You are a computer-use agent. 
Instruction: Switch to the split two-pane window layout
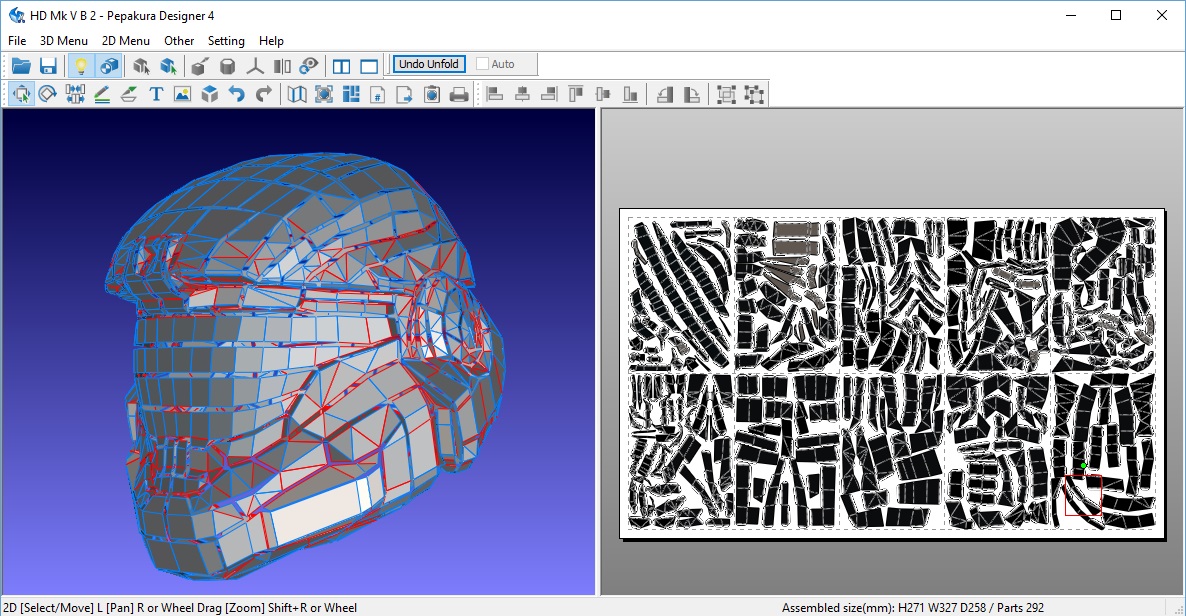[x=341, y=66]
